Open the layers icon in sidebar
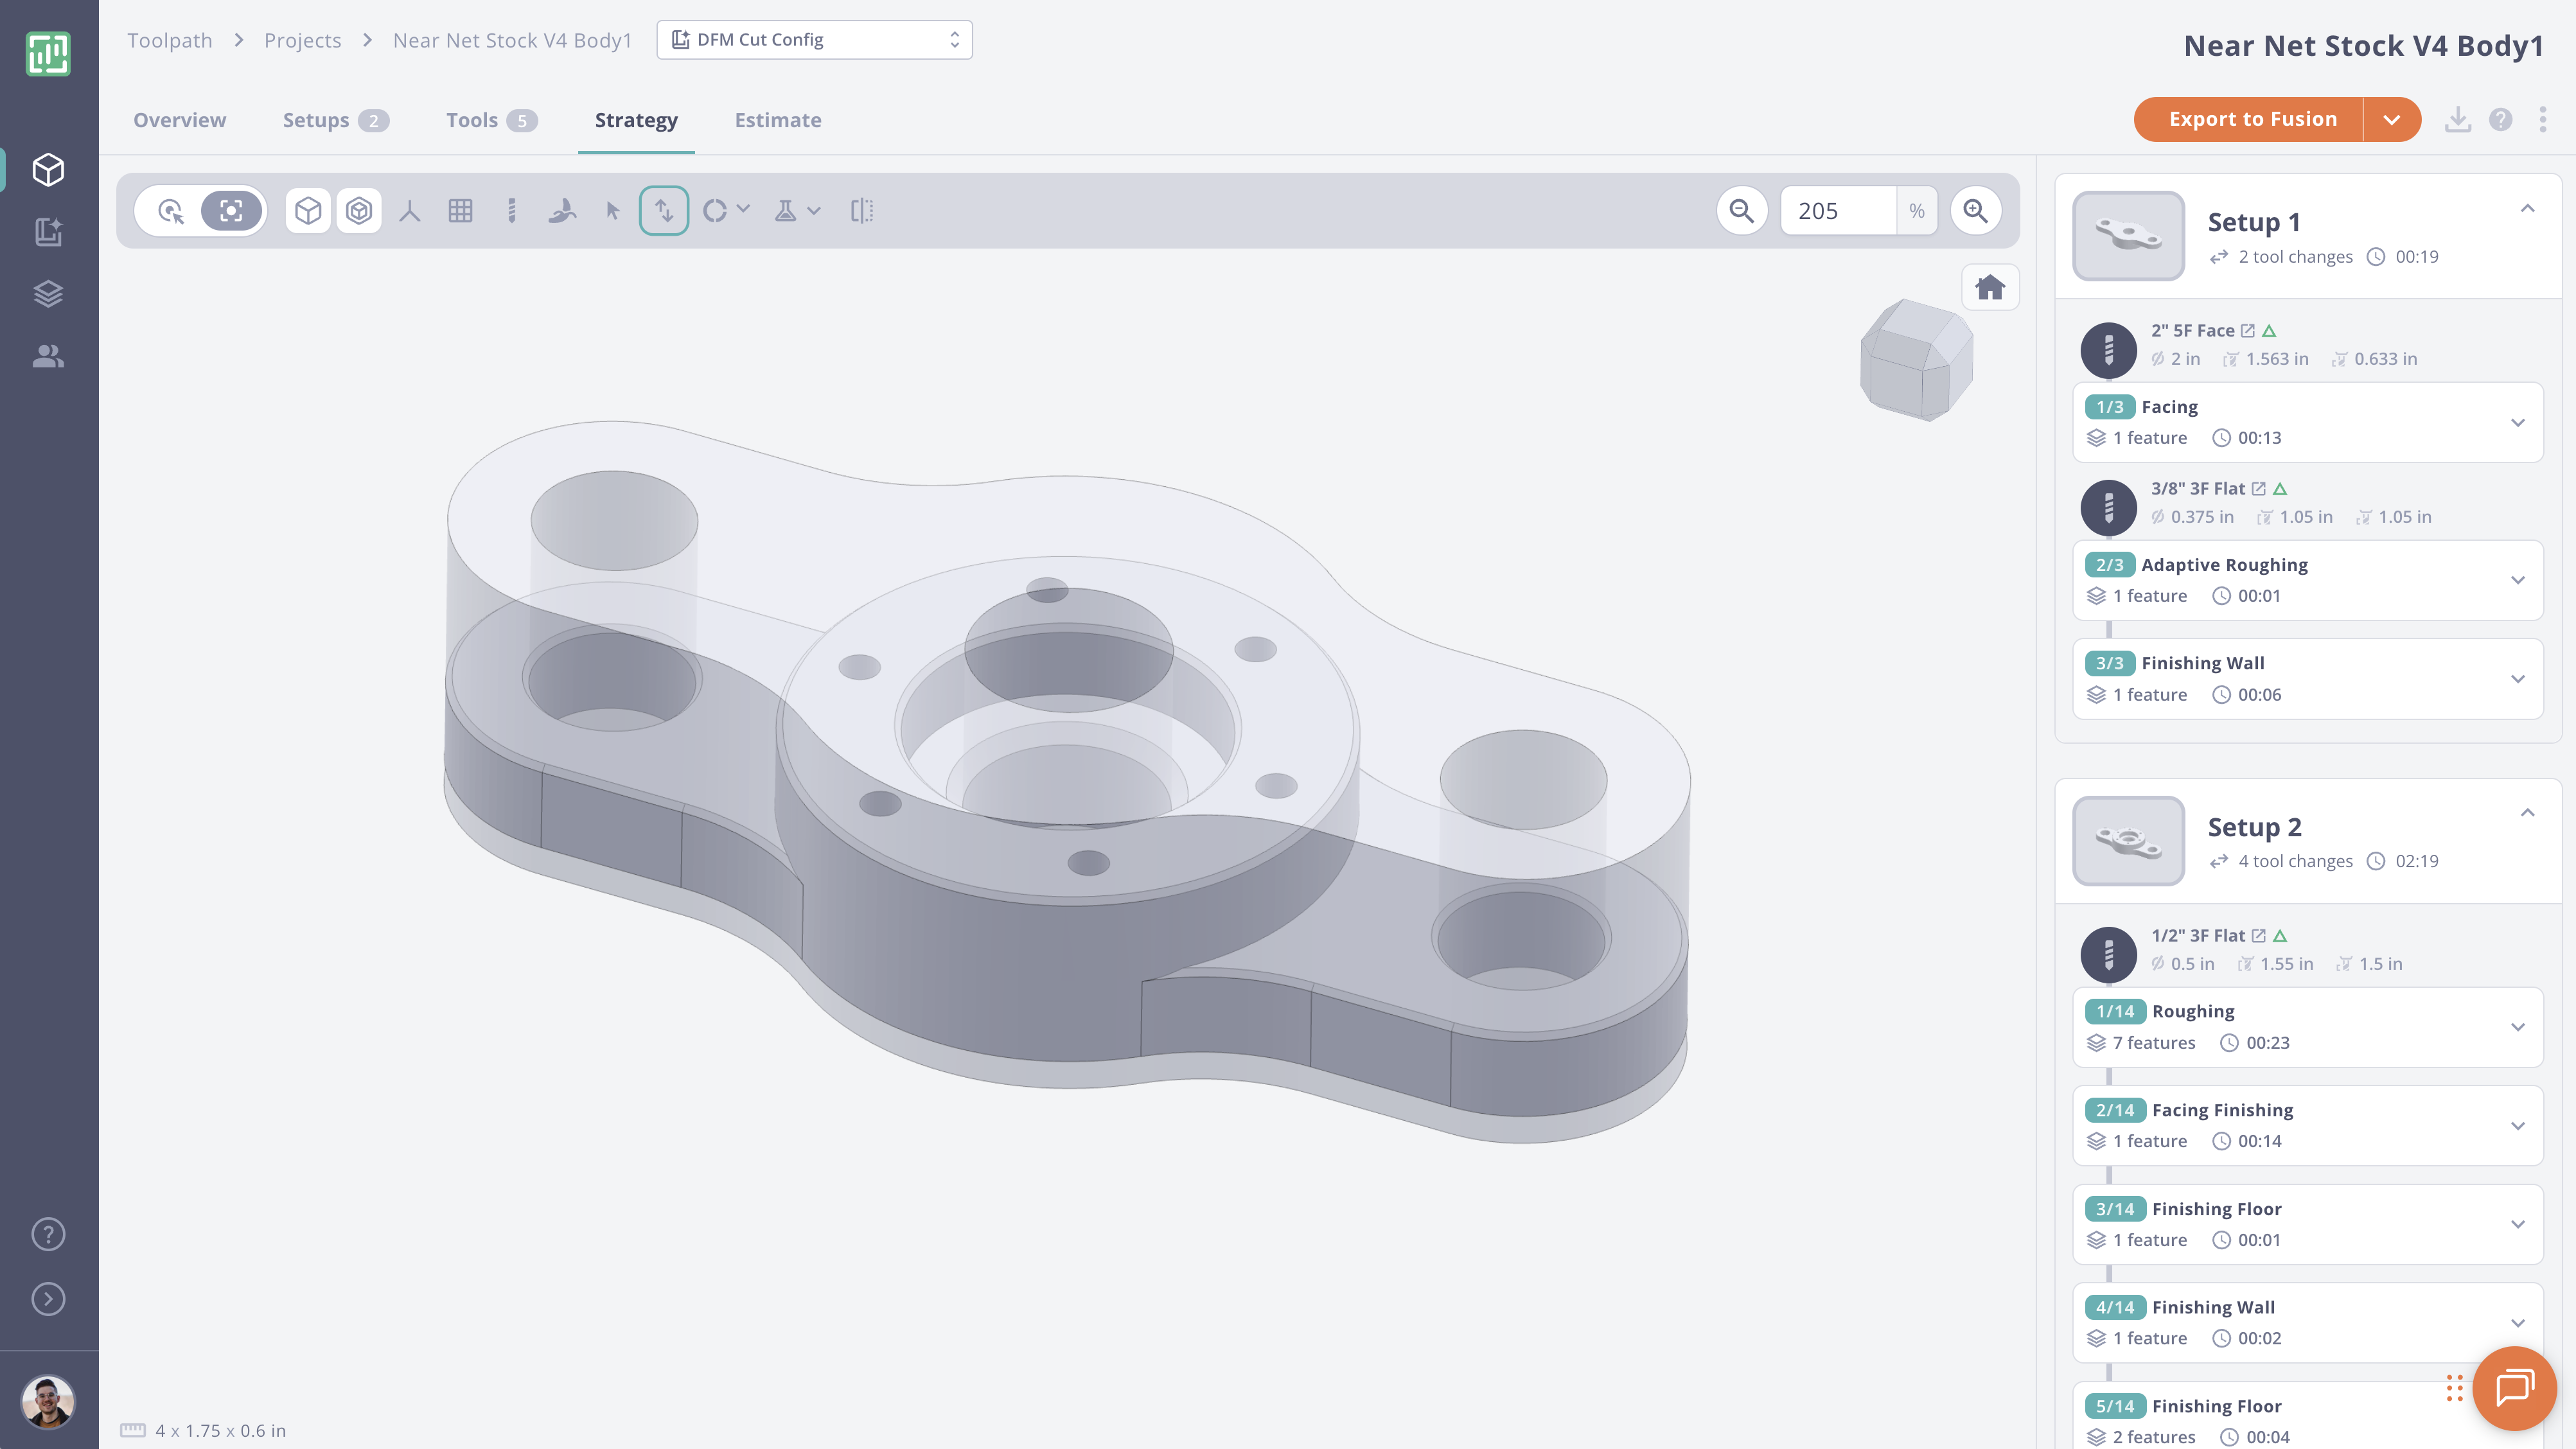 (x=48, y=294)
